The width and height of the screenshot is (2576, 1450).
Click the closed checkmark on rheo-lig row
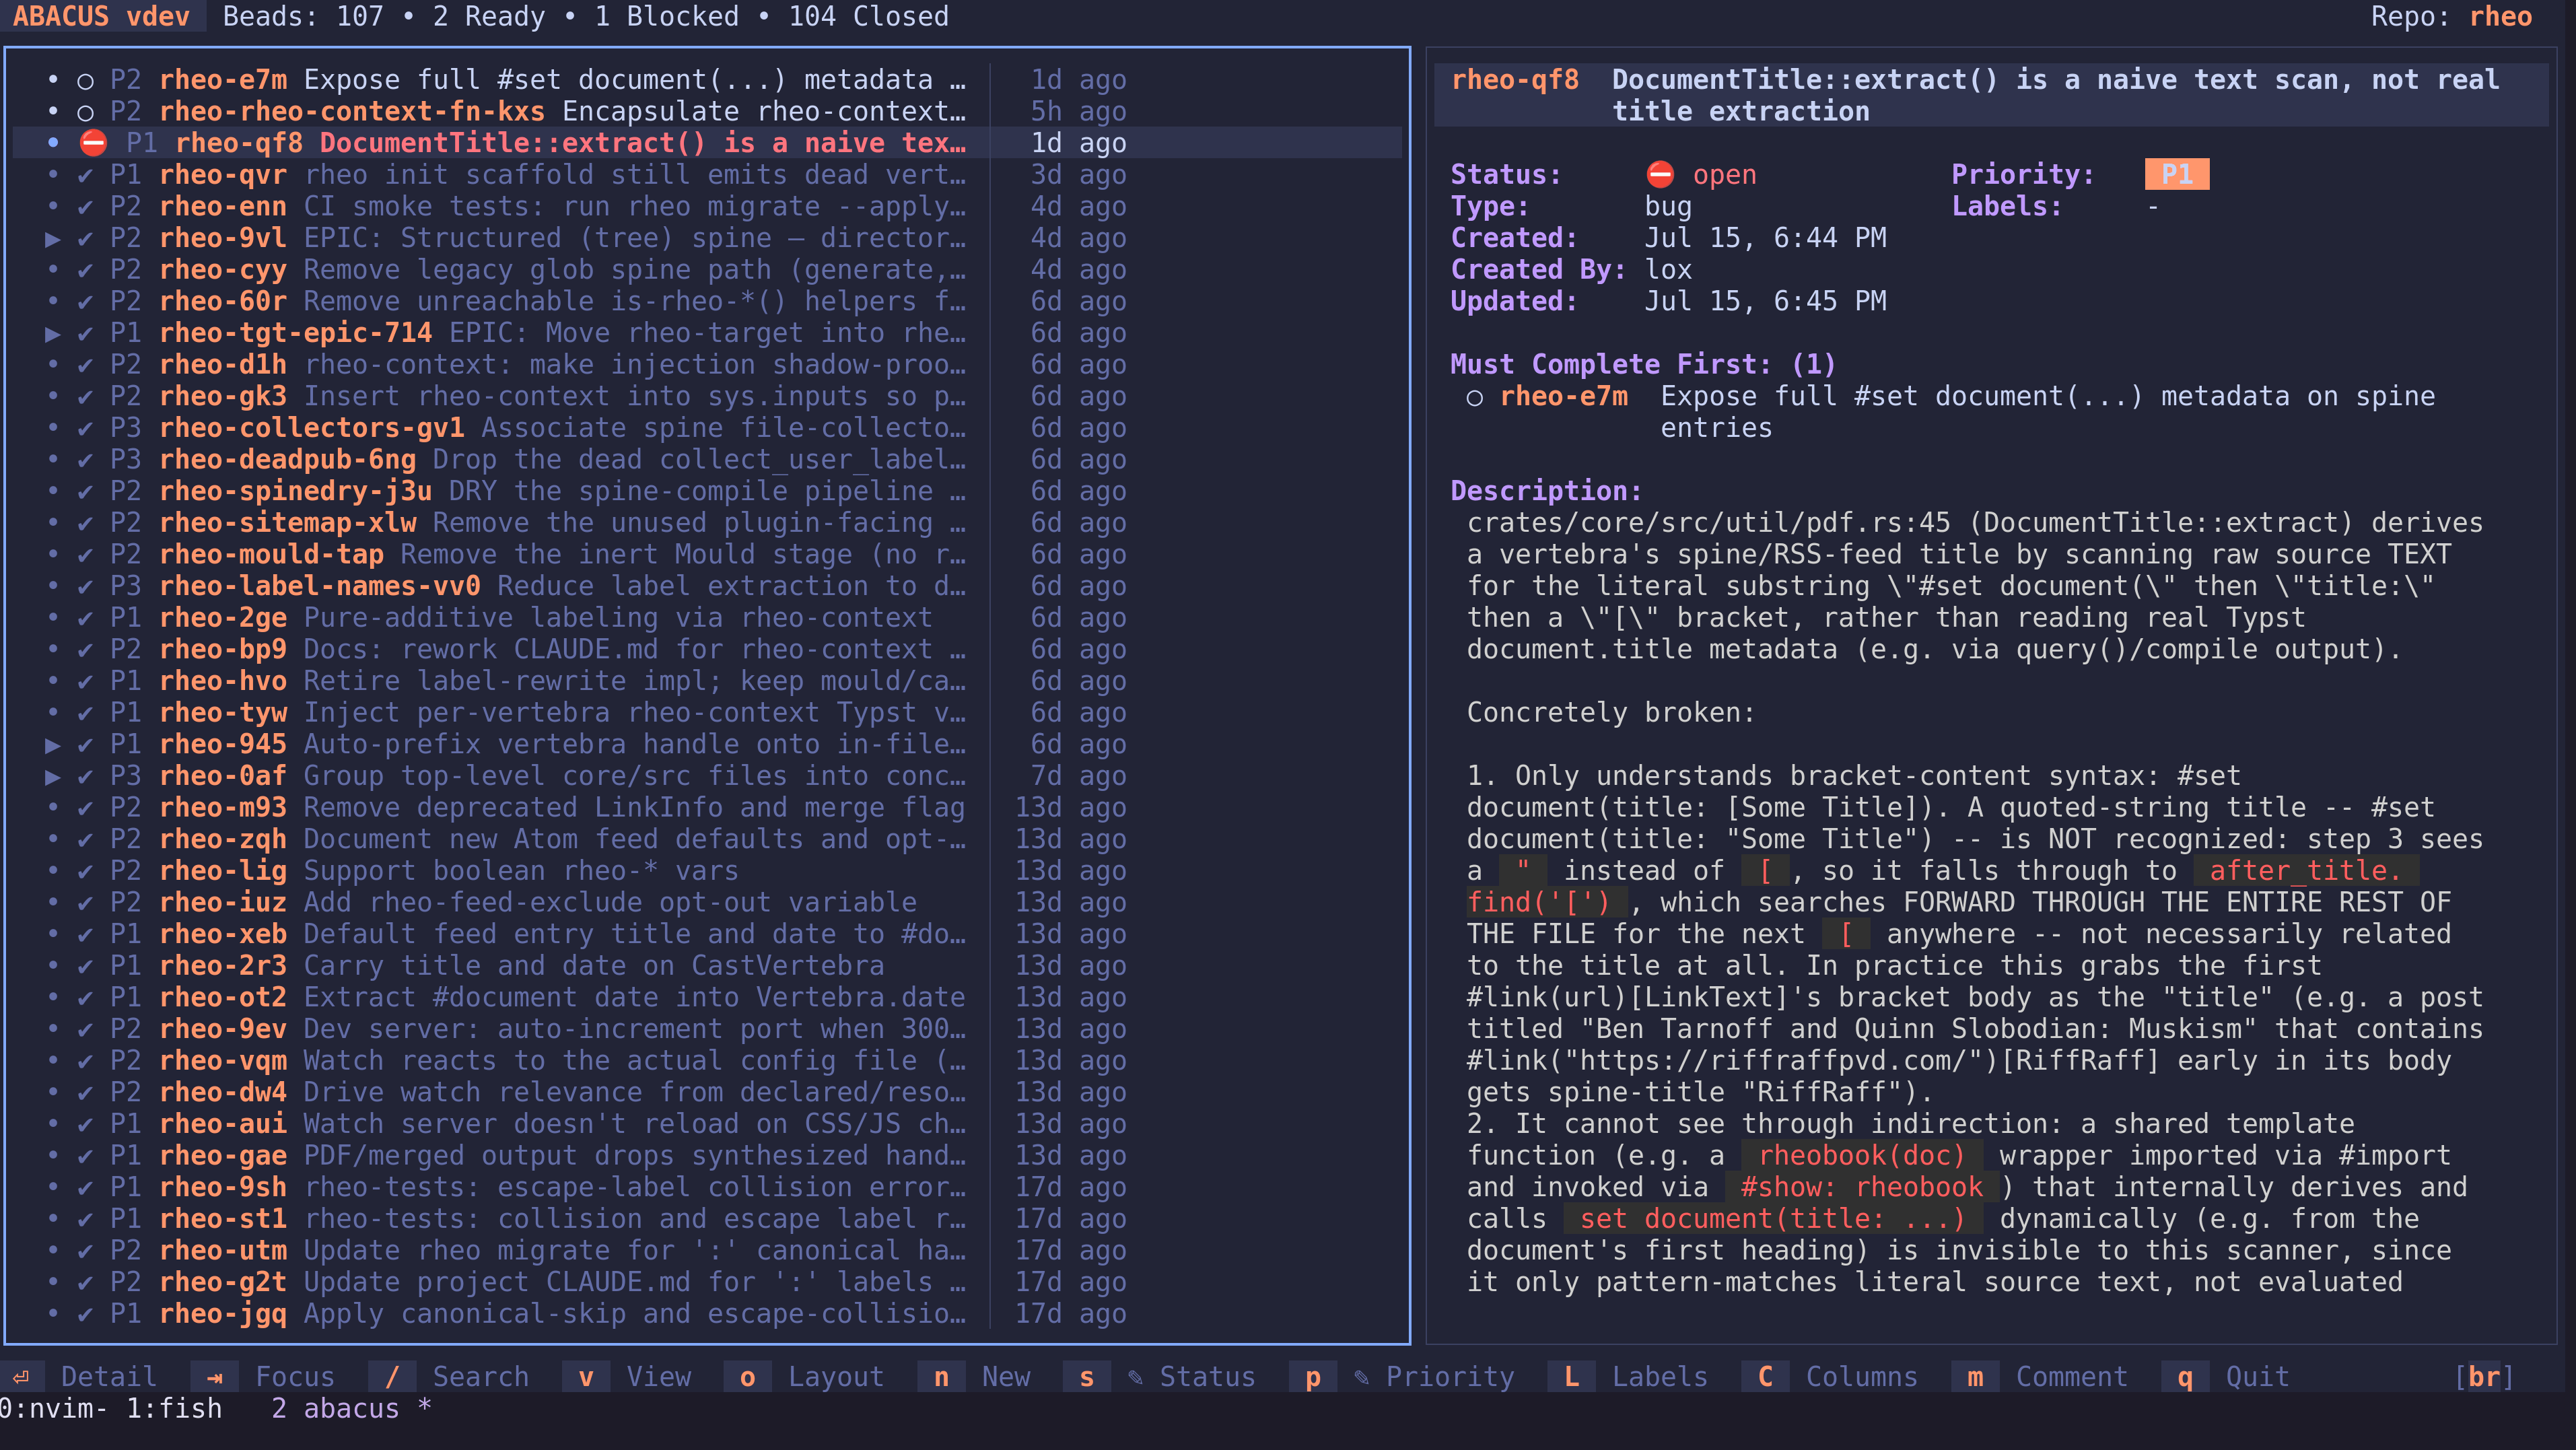(x=86, y=871)
